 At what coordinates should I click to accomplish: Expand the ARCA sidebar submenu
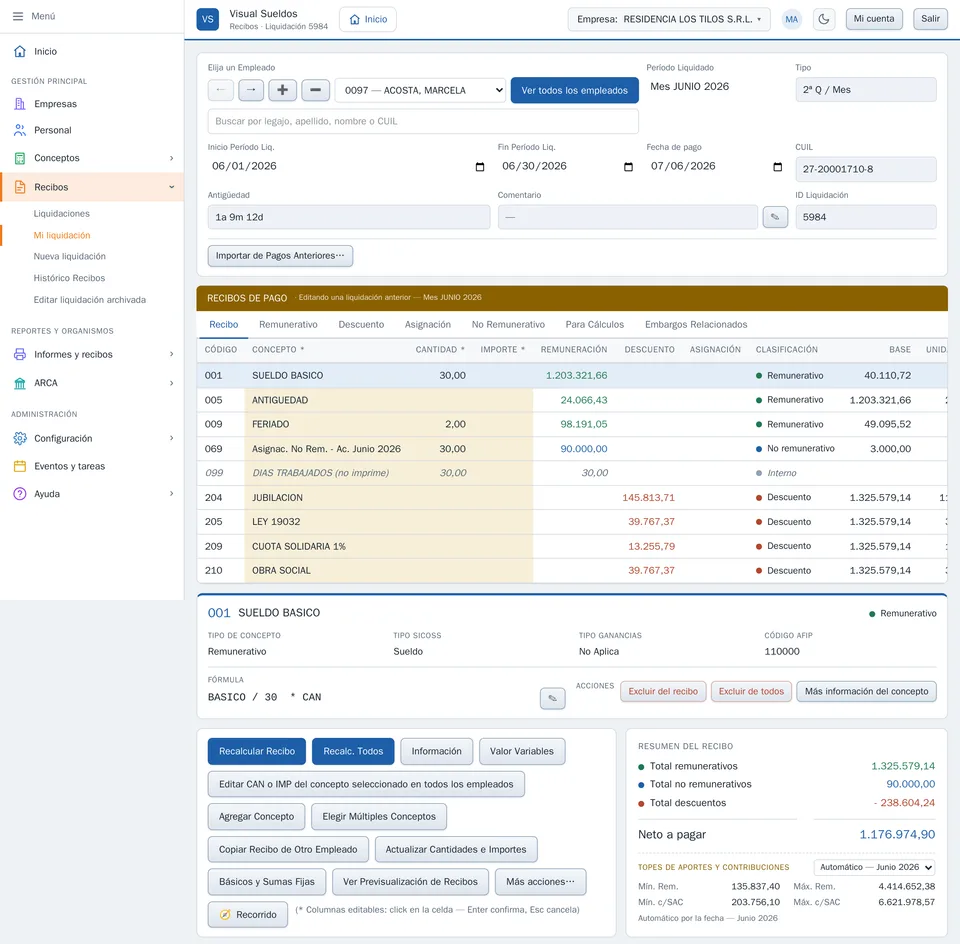pos(171,383)
